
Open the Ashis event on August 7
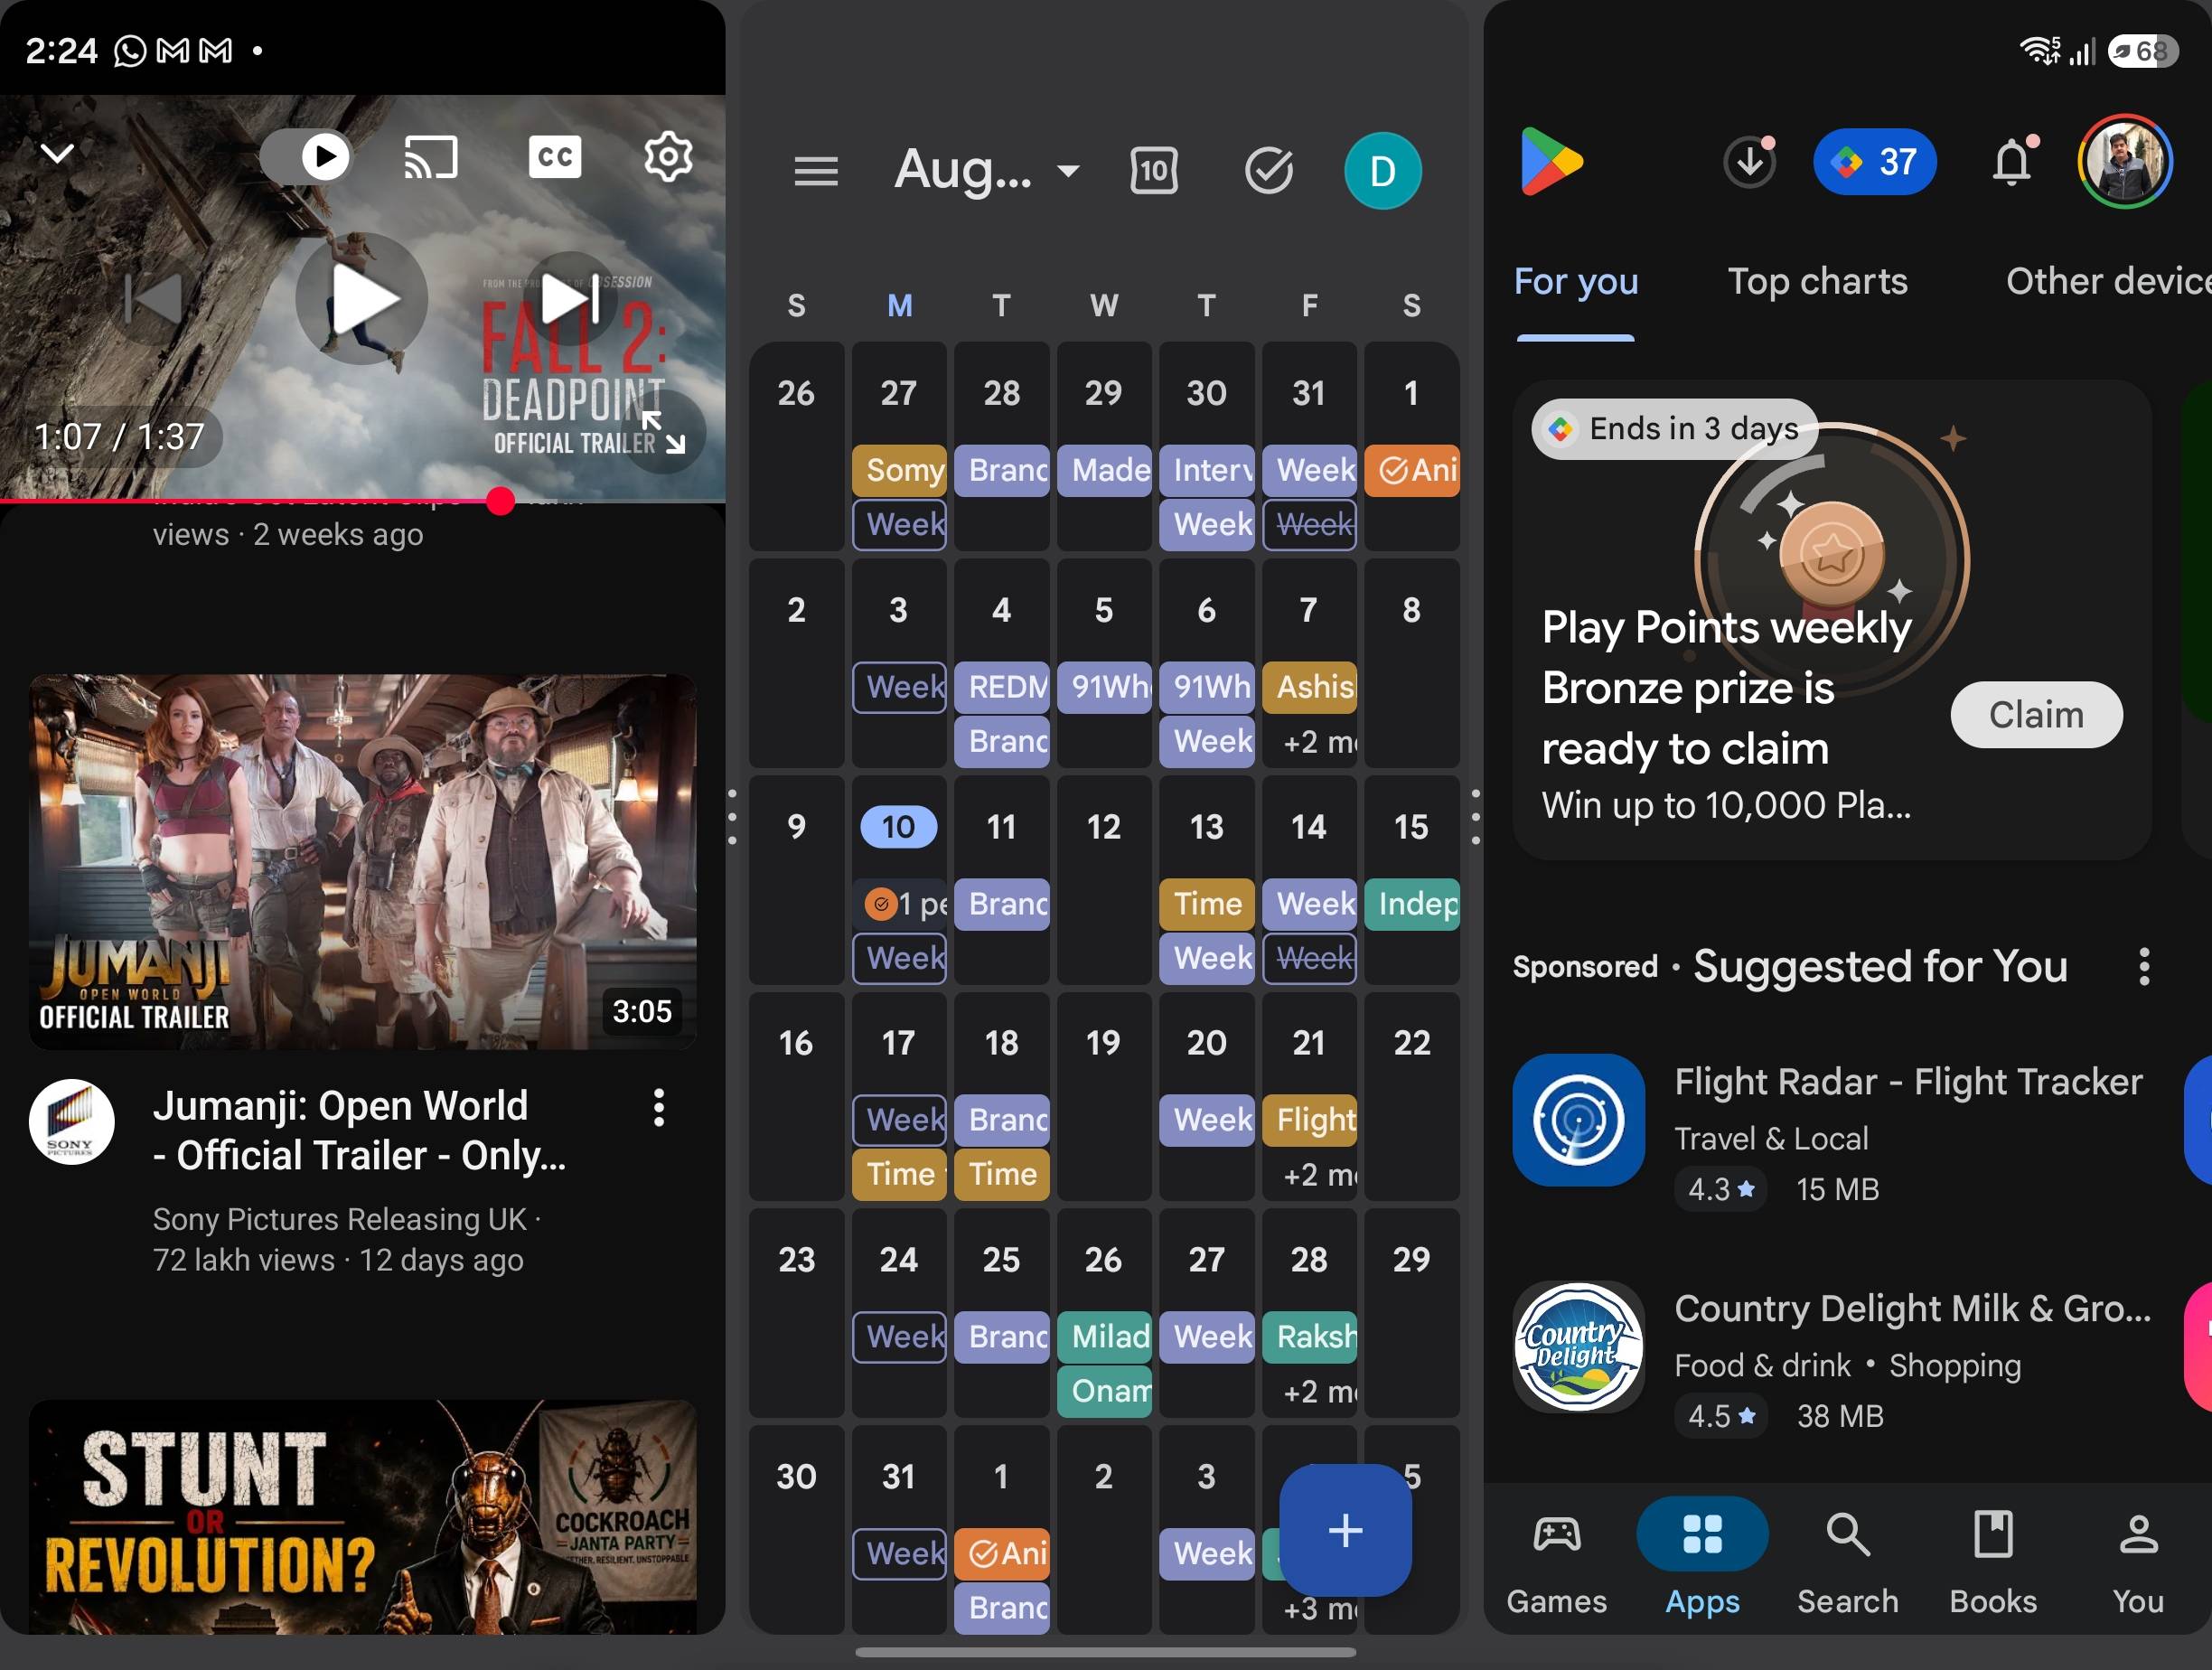point(1310,687)
